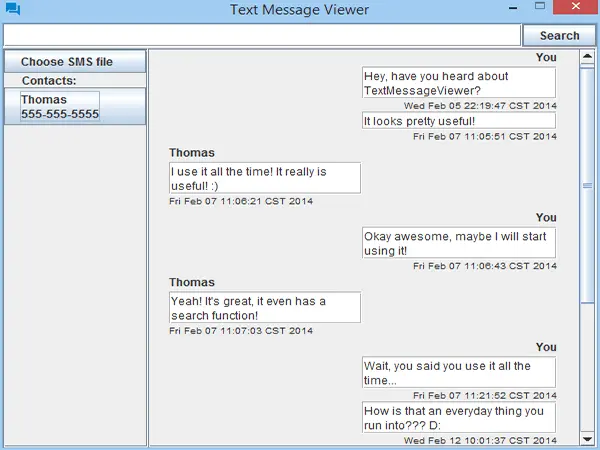Click the 'I use it all the time!' message
This screenshot has height=450, width=600.
click(x=264, y=178)
